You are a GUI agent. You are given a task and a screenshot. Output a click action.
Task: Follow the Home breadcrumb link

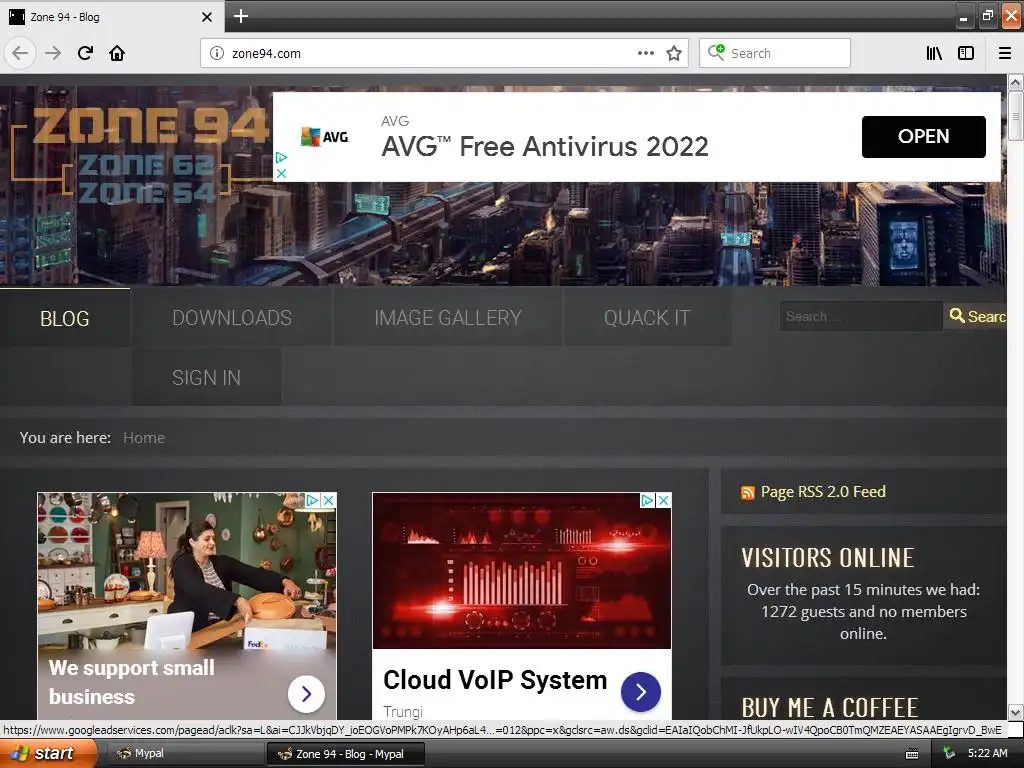tap(144, 438)
